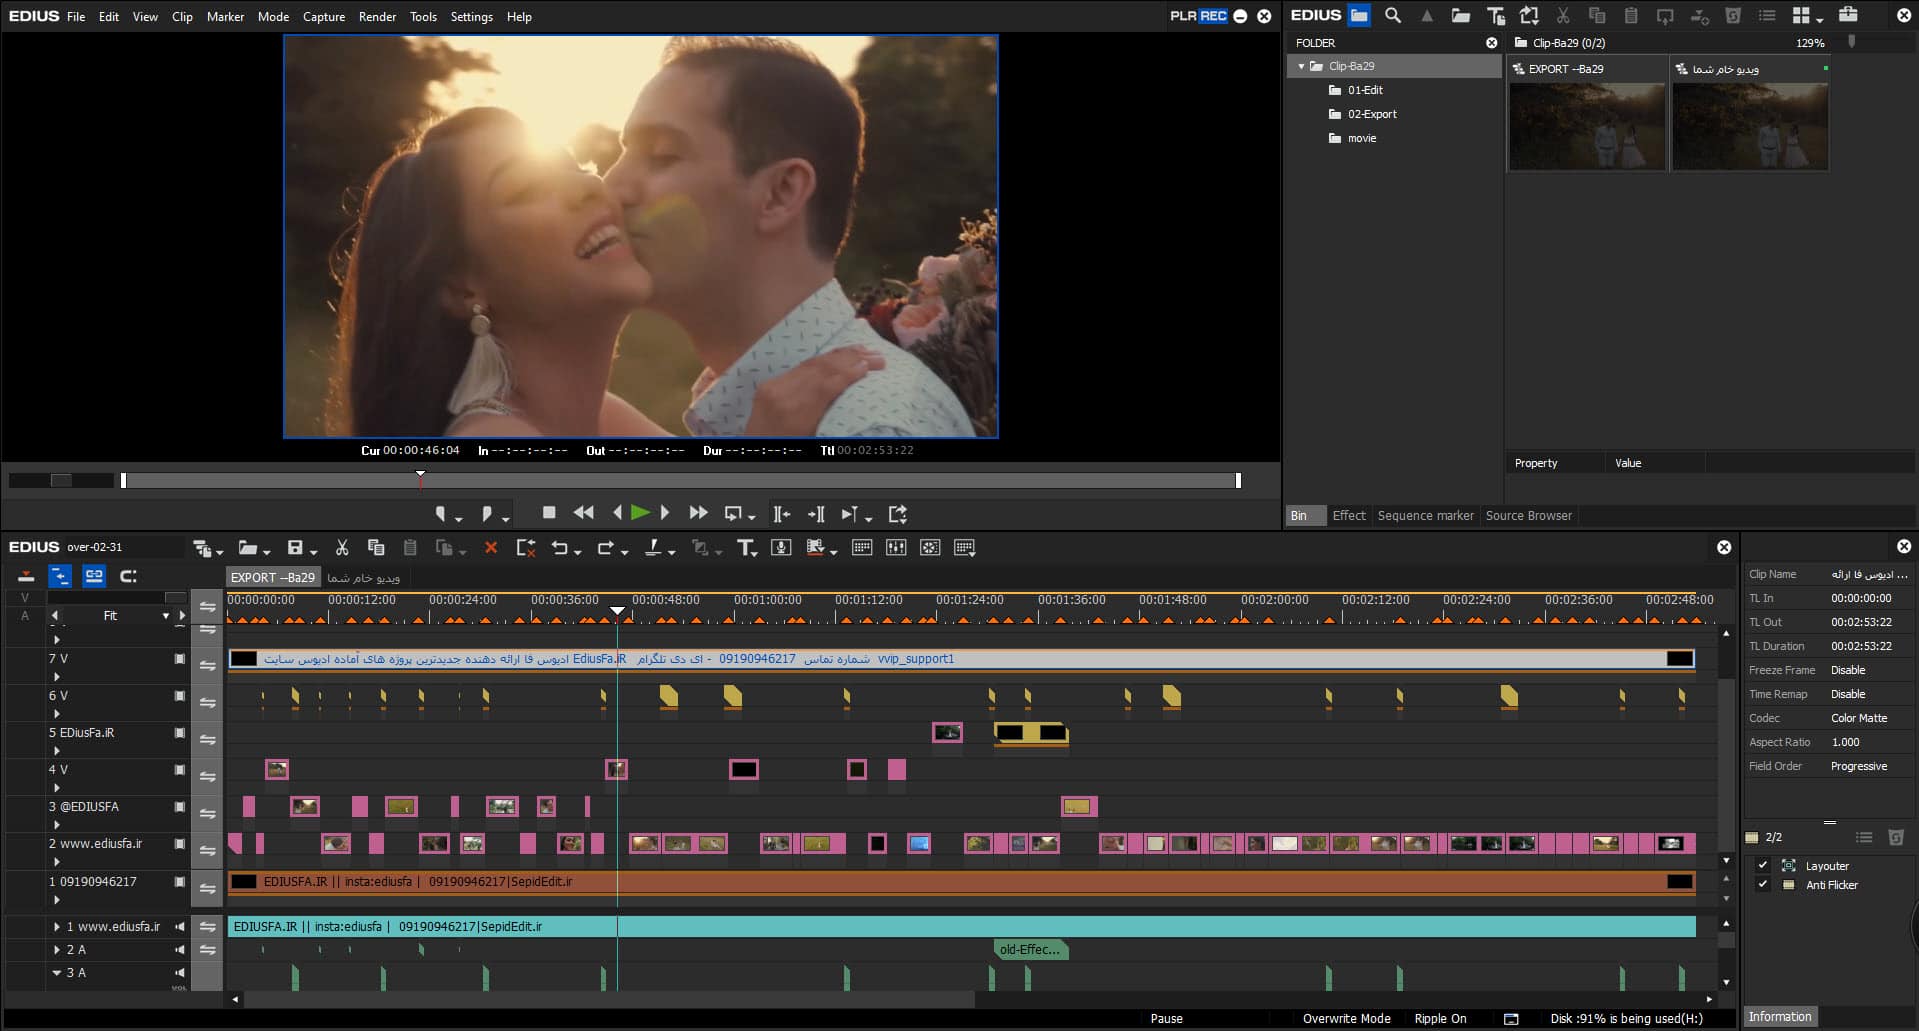Open the File menu

tap(76, 16)
